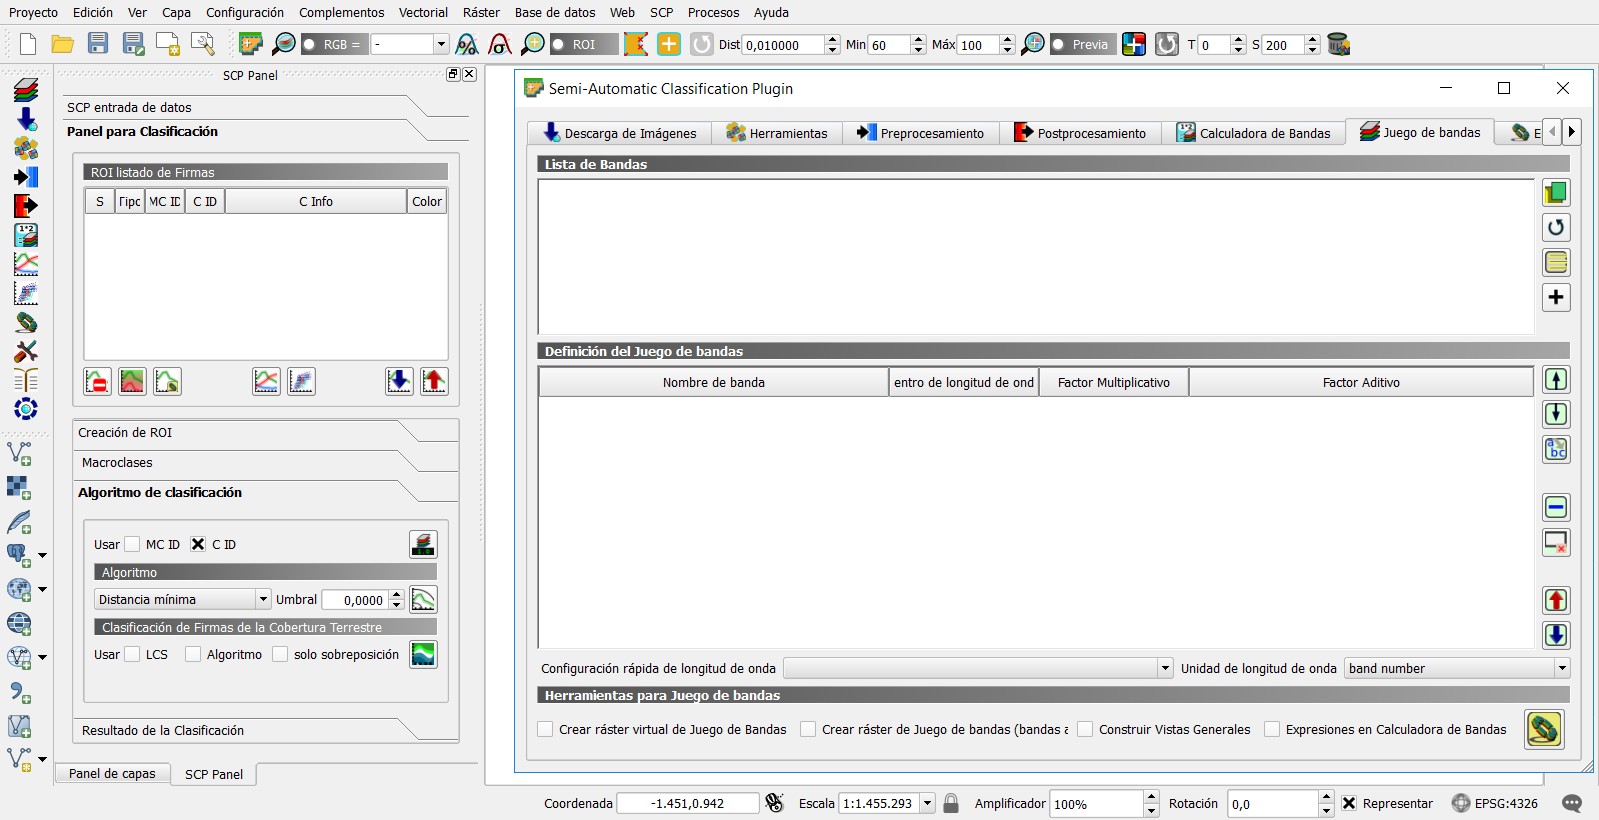Check Crear ráster virtual de Juego de Bandas
The width and height of the screenshot is (1599, 820).
pyautogui.click(x=545, y=729)
